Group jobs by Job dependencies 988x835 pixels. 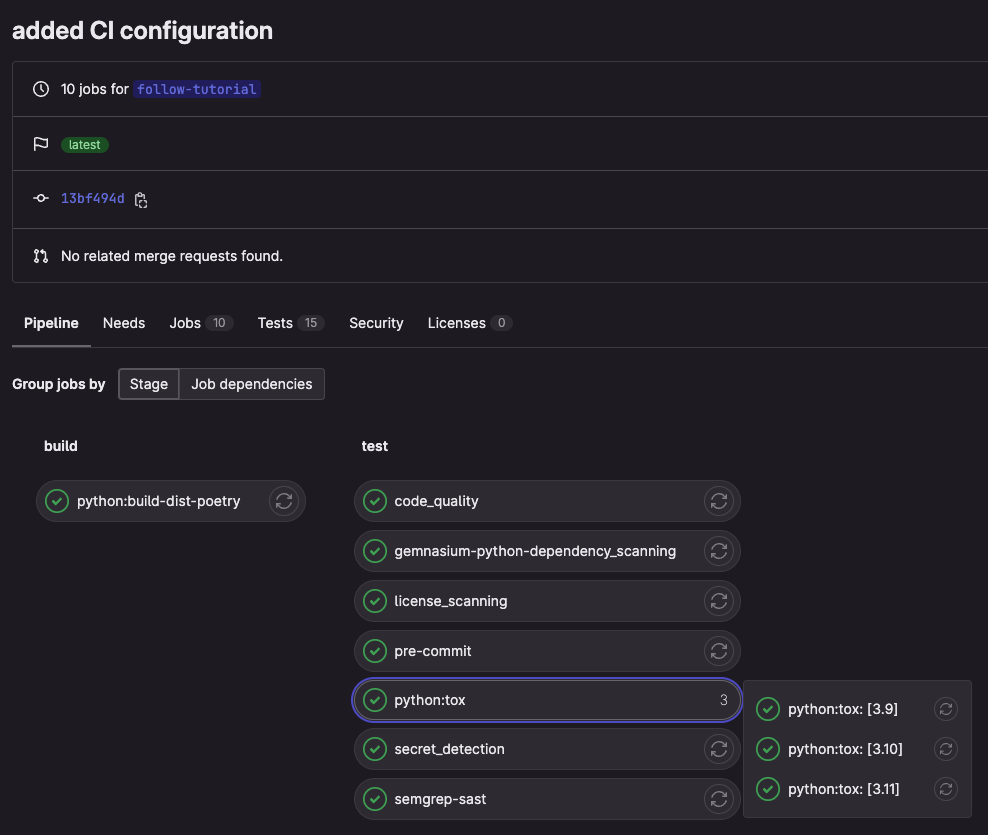tap(252, 384)
